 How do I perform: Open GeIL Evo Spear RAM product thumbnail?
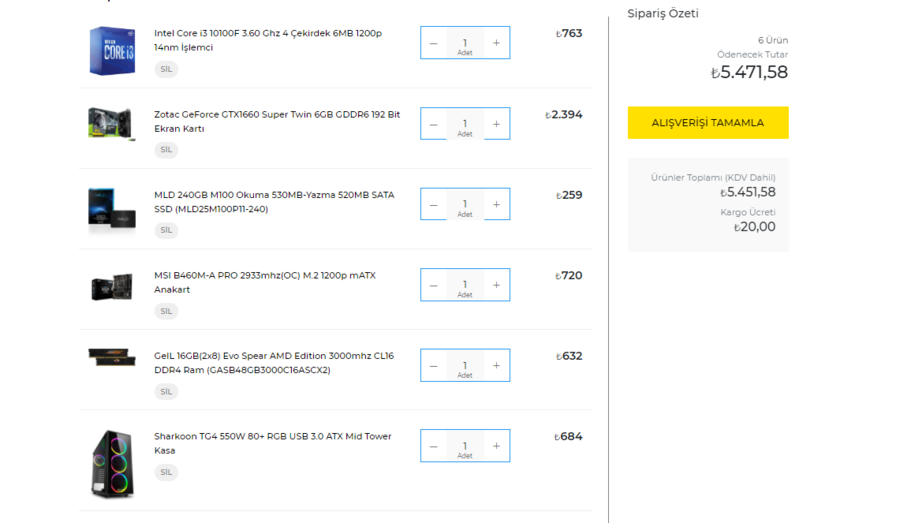coord(111,357)
